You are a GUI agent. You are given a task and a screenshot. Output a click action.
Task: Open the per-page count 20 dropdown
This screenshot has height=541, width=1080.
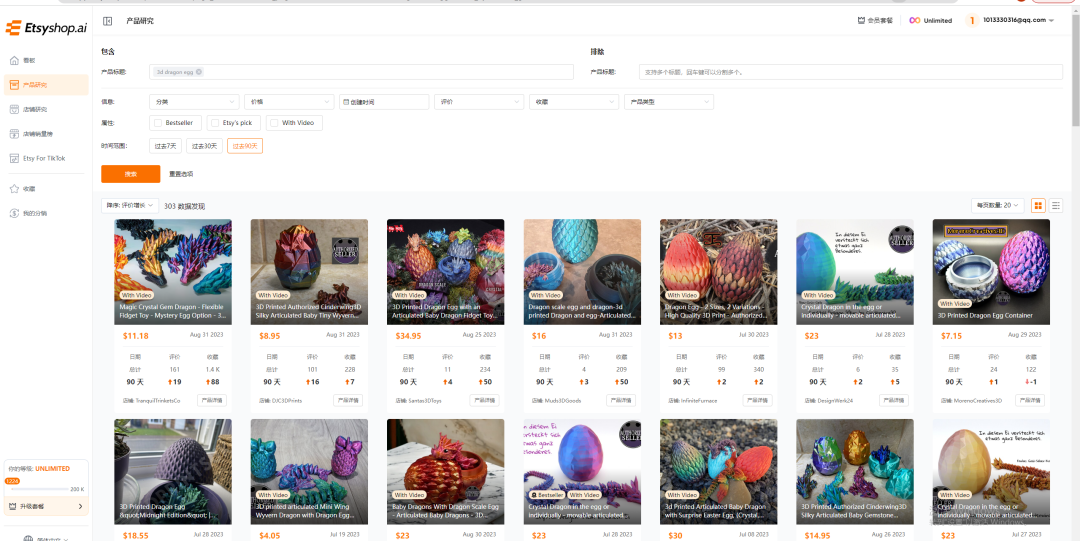(998, 205)
